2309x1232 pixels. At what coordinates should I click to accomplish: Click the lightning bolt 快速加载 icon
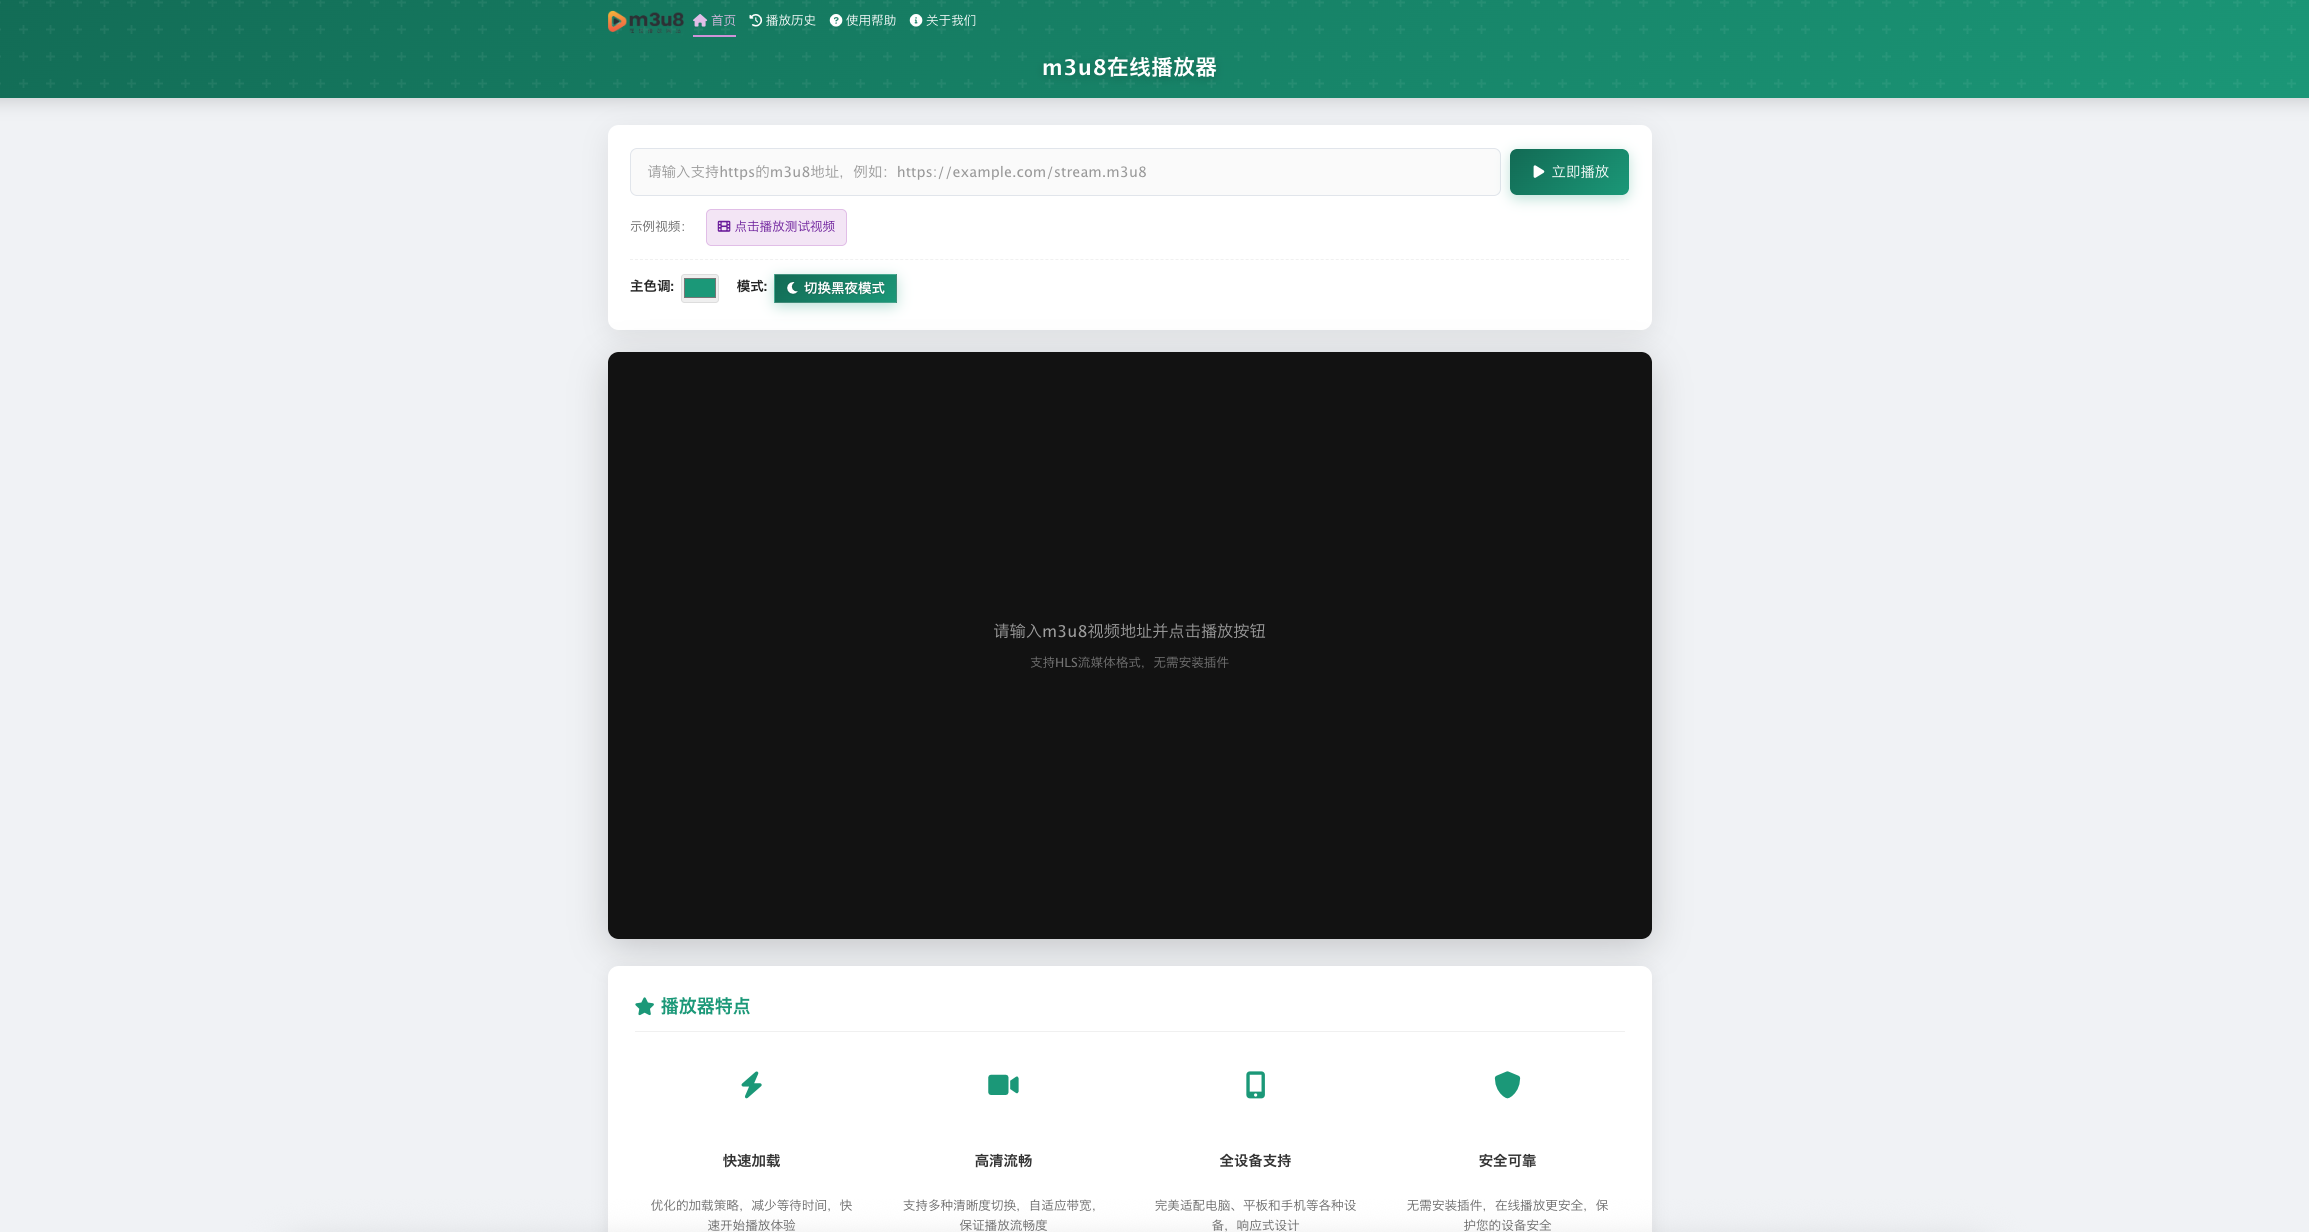pyautogui.click(x=751, y=1085)
